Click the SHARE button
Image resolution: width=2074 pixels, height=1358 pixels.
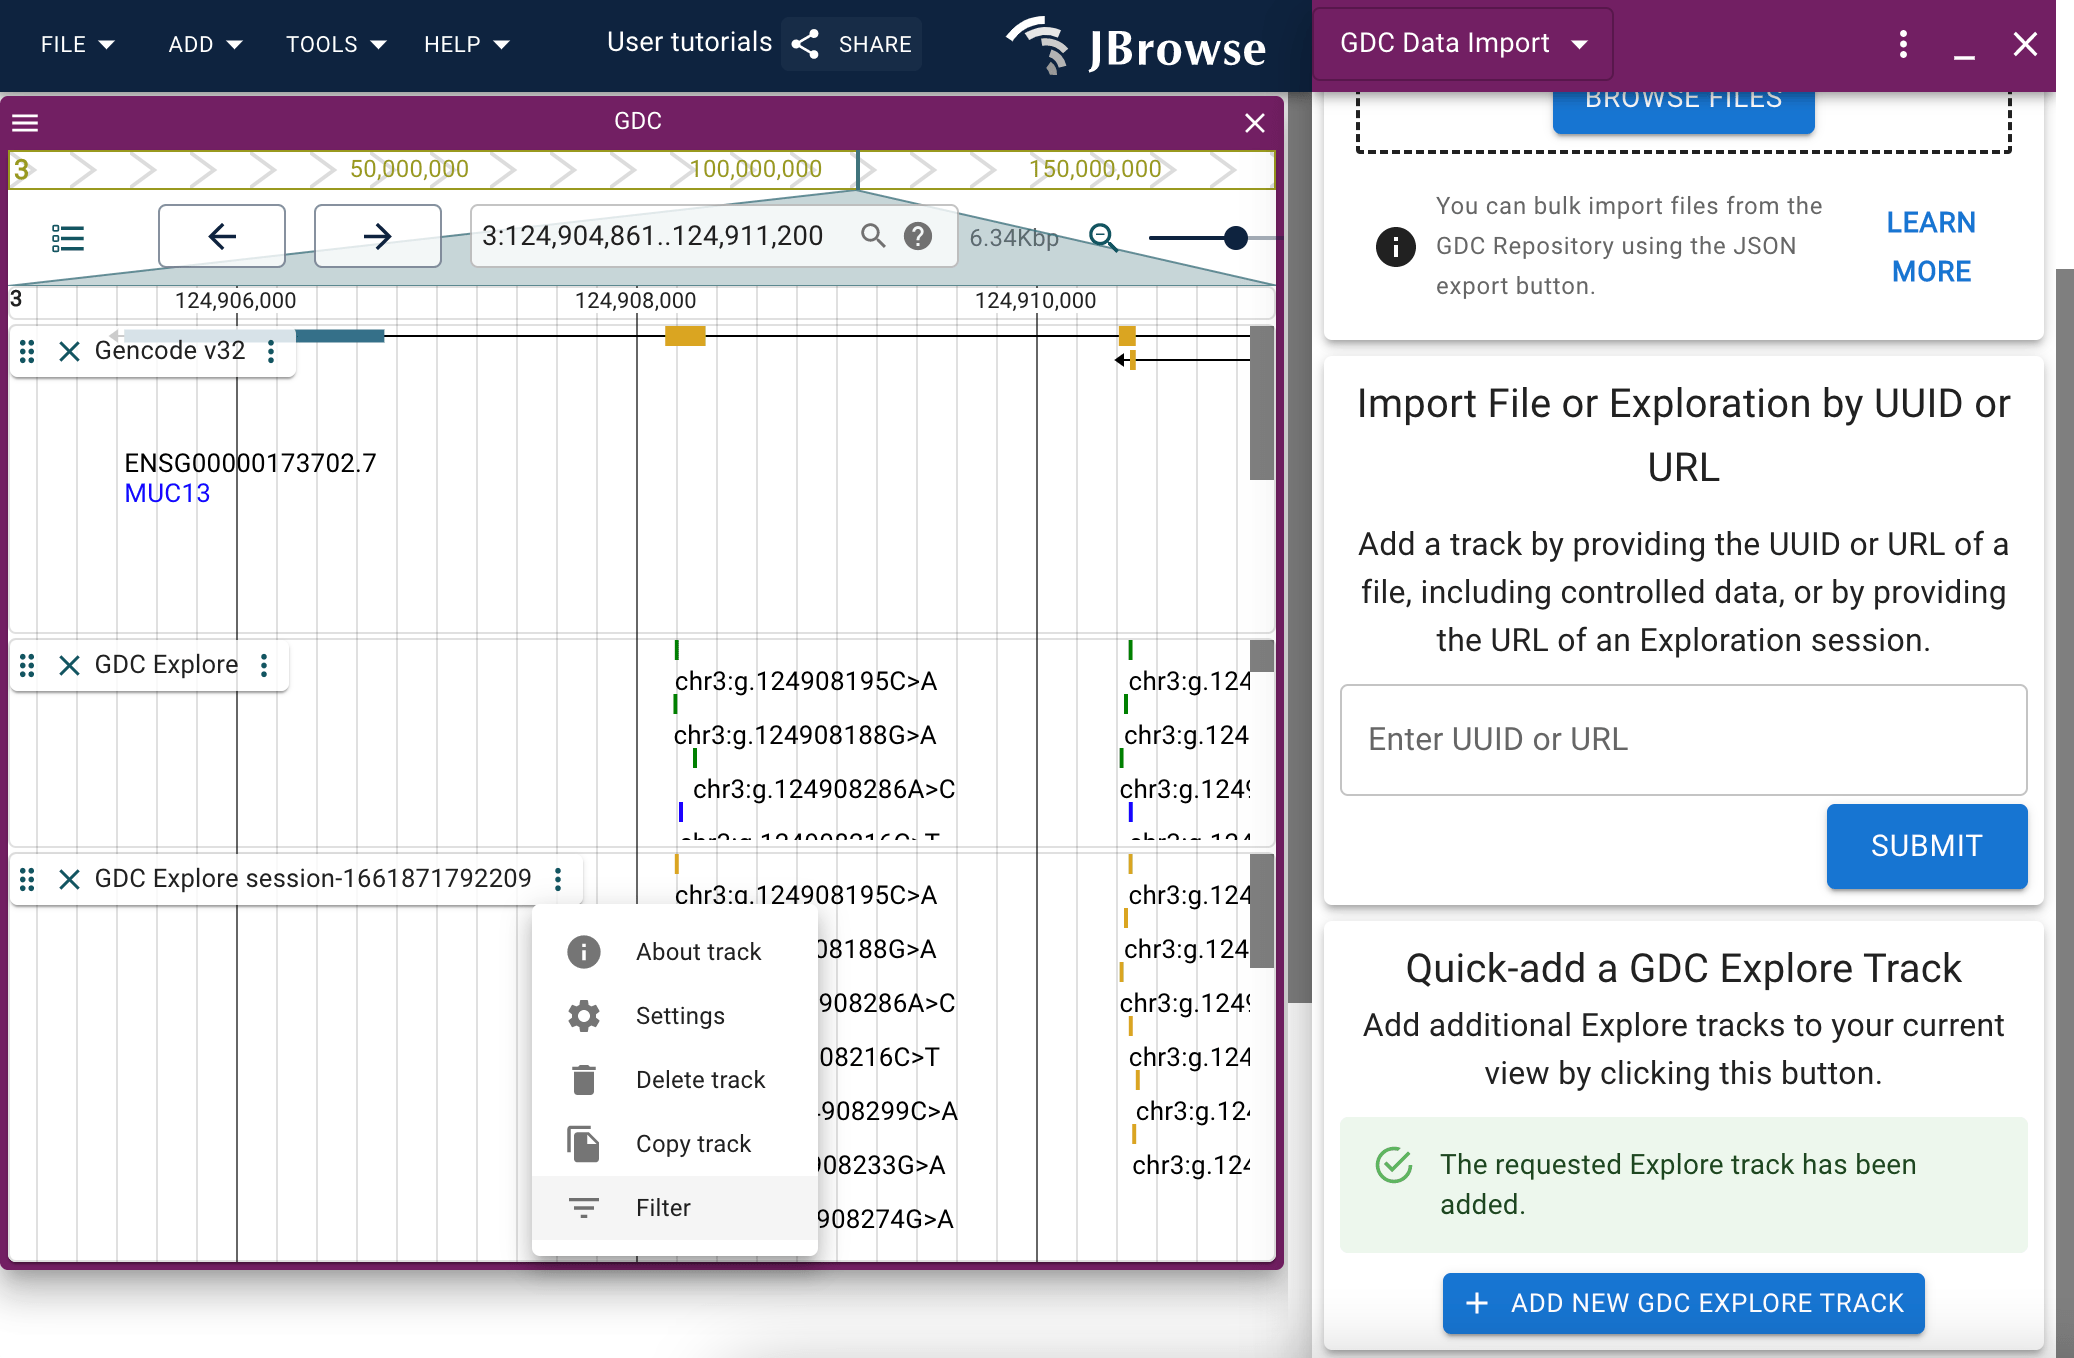pos(852,44)
